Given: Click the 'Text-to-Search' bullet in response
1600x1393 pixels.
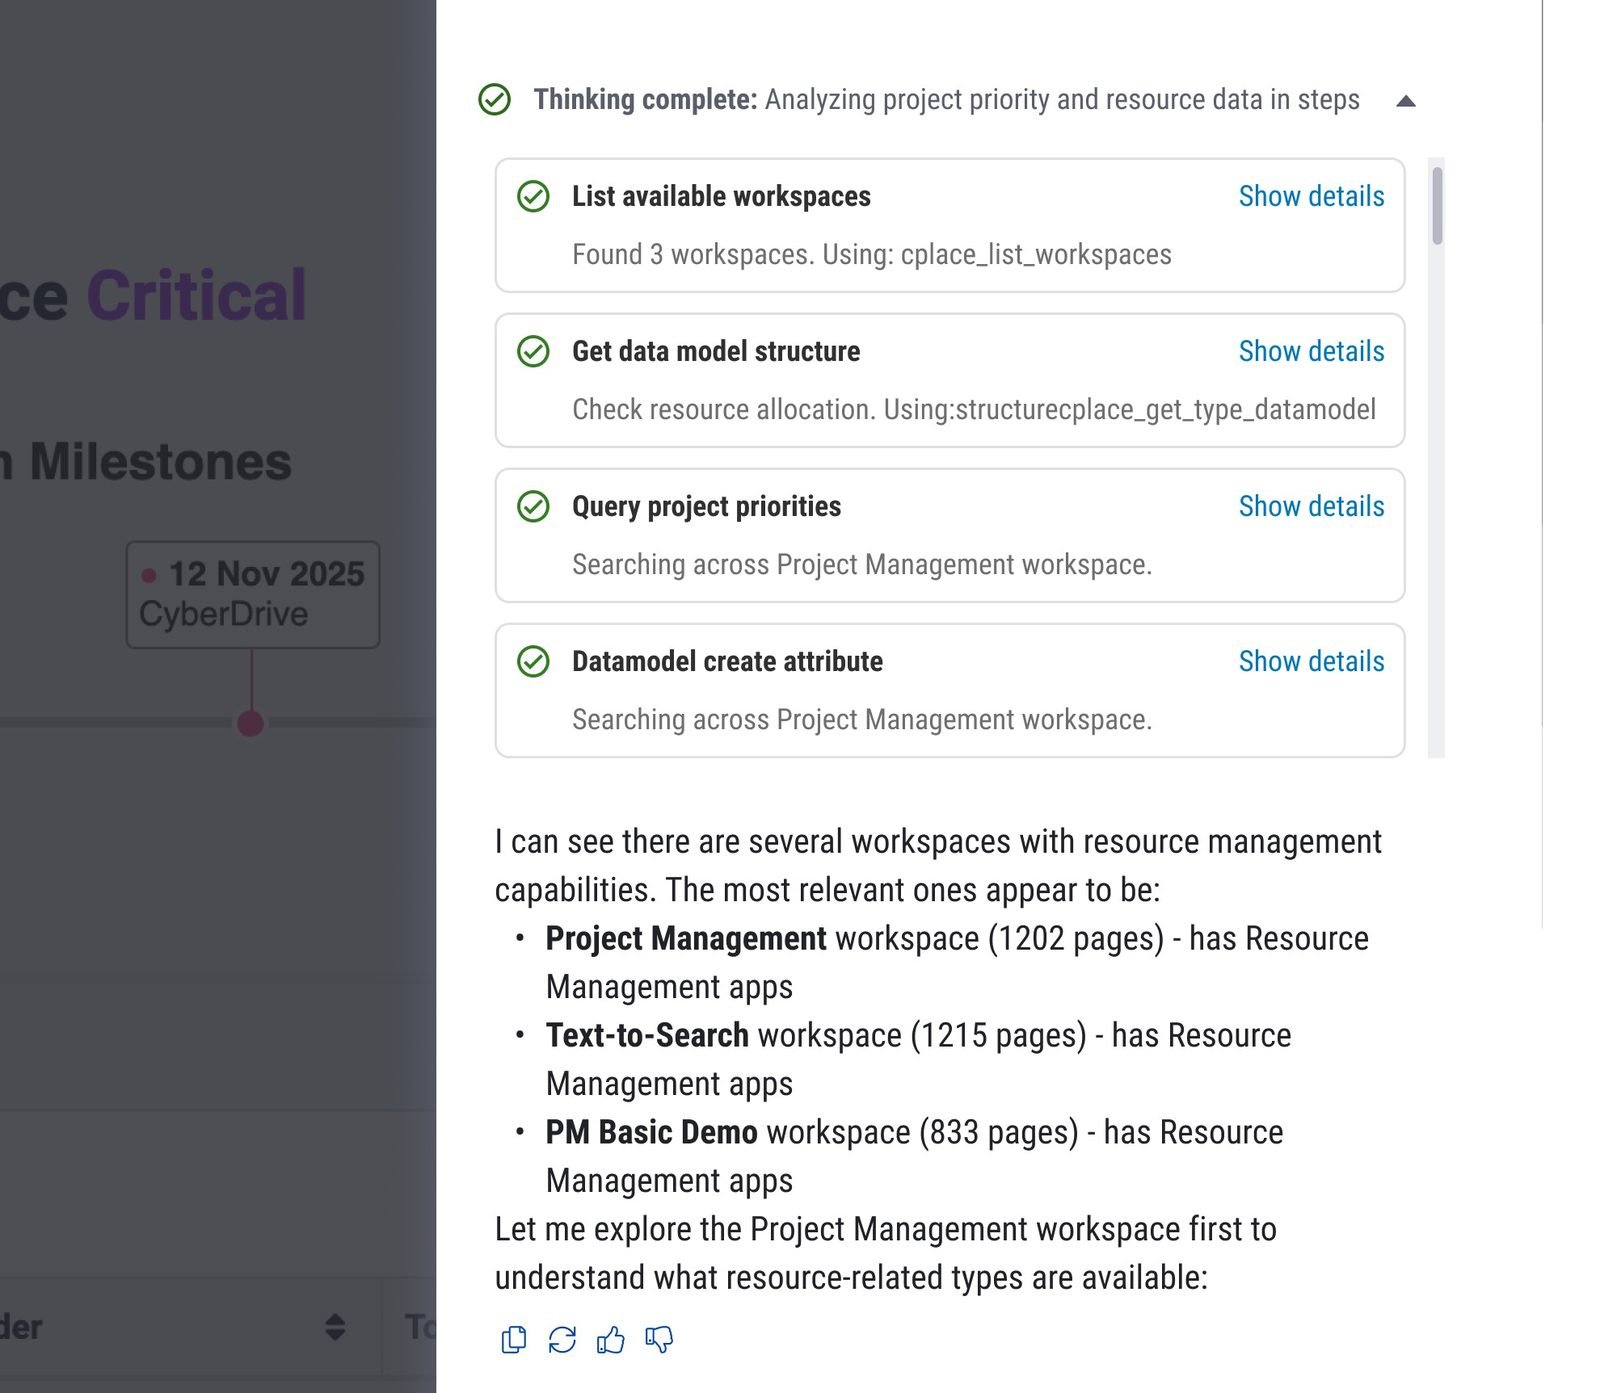Looking at the screenshot, I should 647,1035.
